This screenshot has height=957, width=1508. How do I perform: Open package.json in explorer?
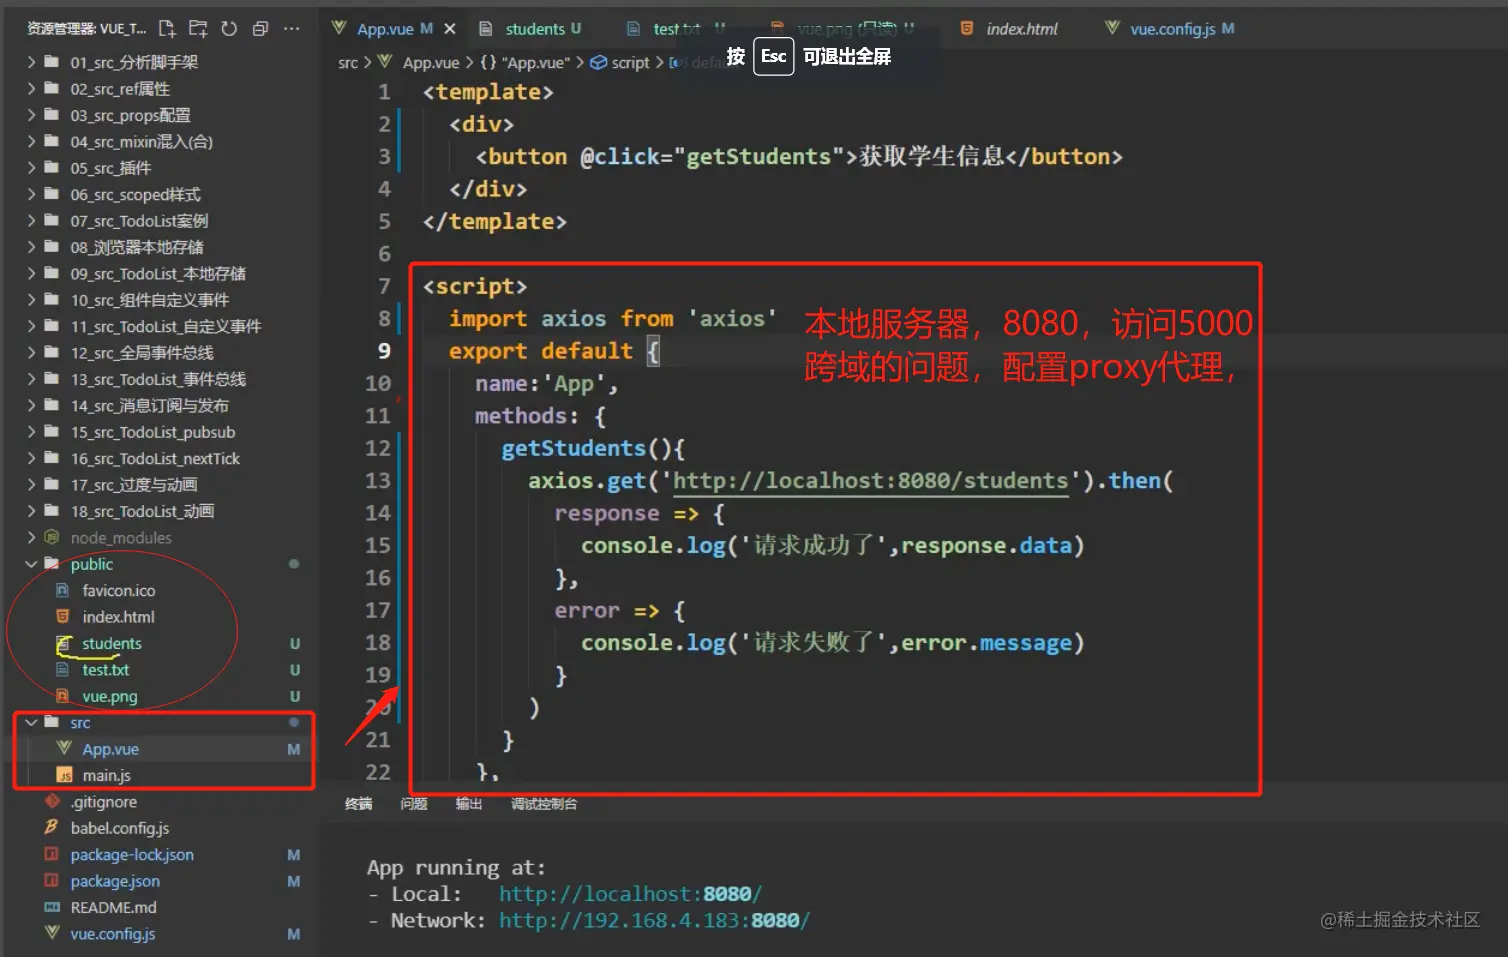[114, 881]
